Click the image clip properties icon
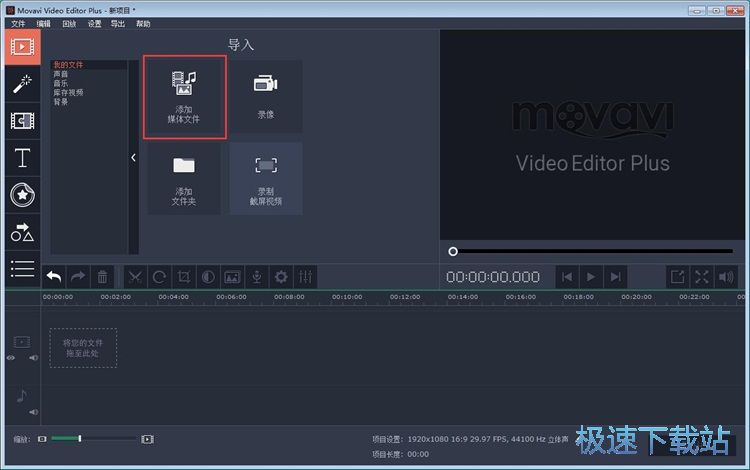The width and height of the screenshot is (750, 470). point(232,277)
